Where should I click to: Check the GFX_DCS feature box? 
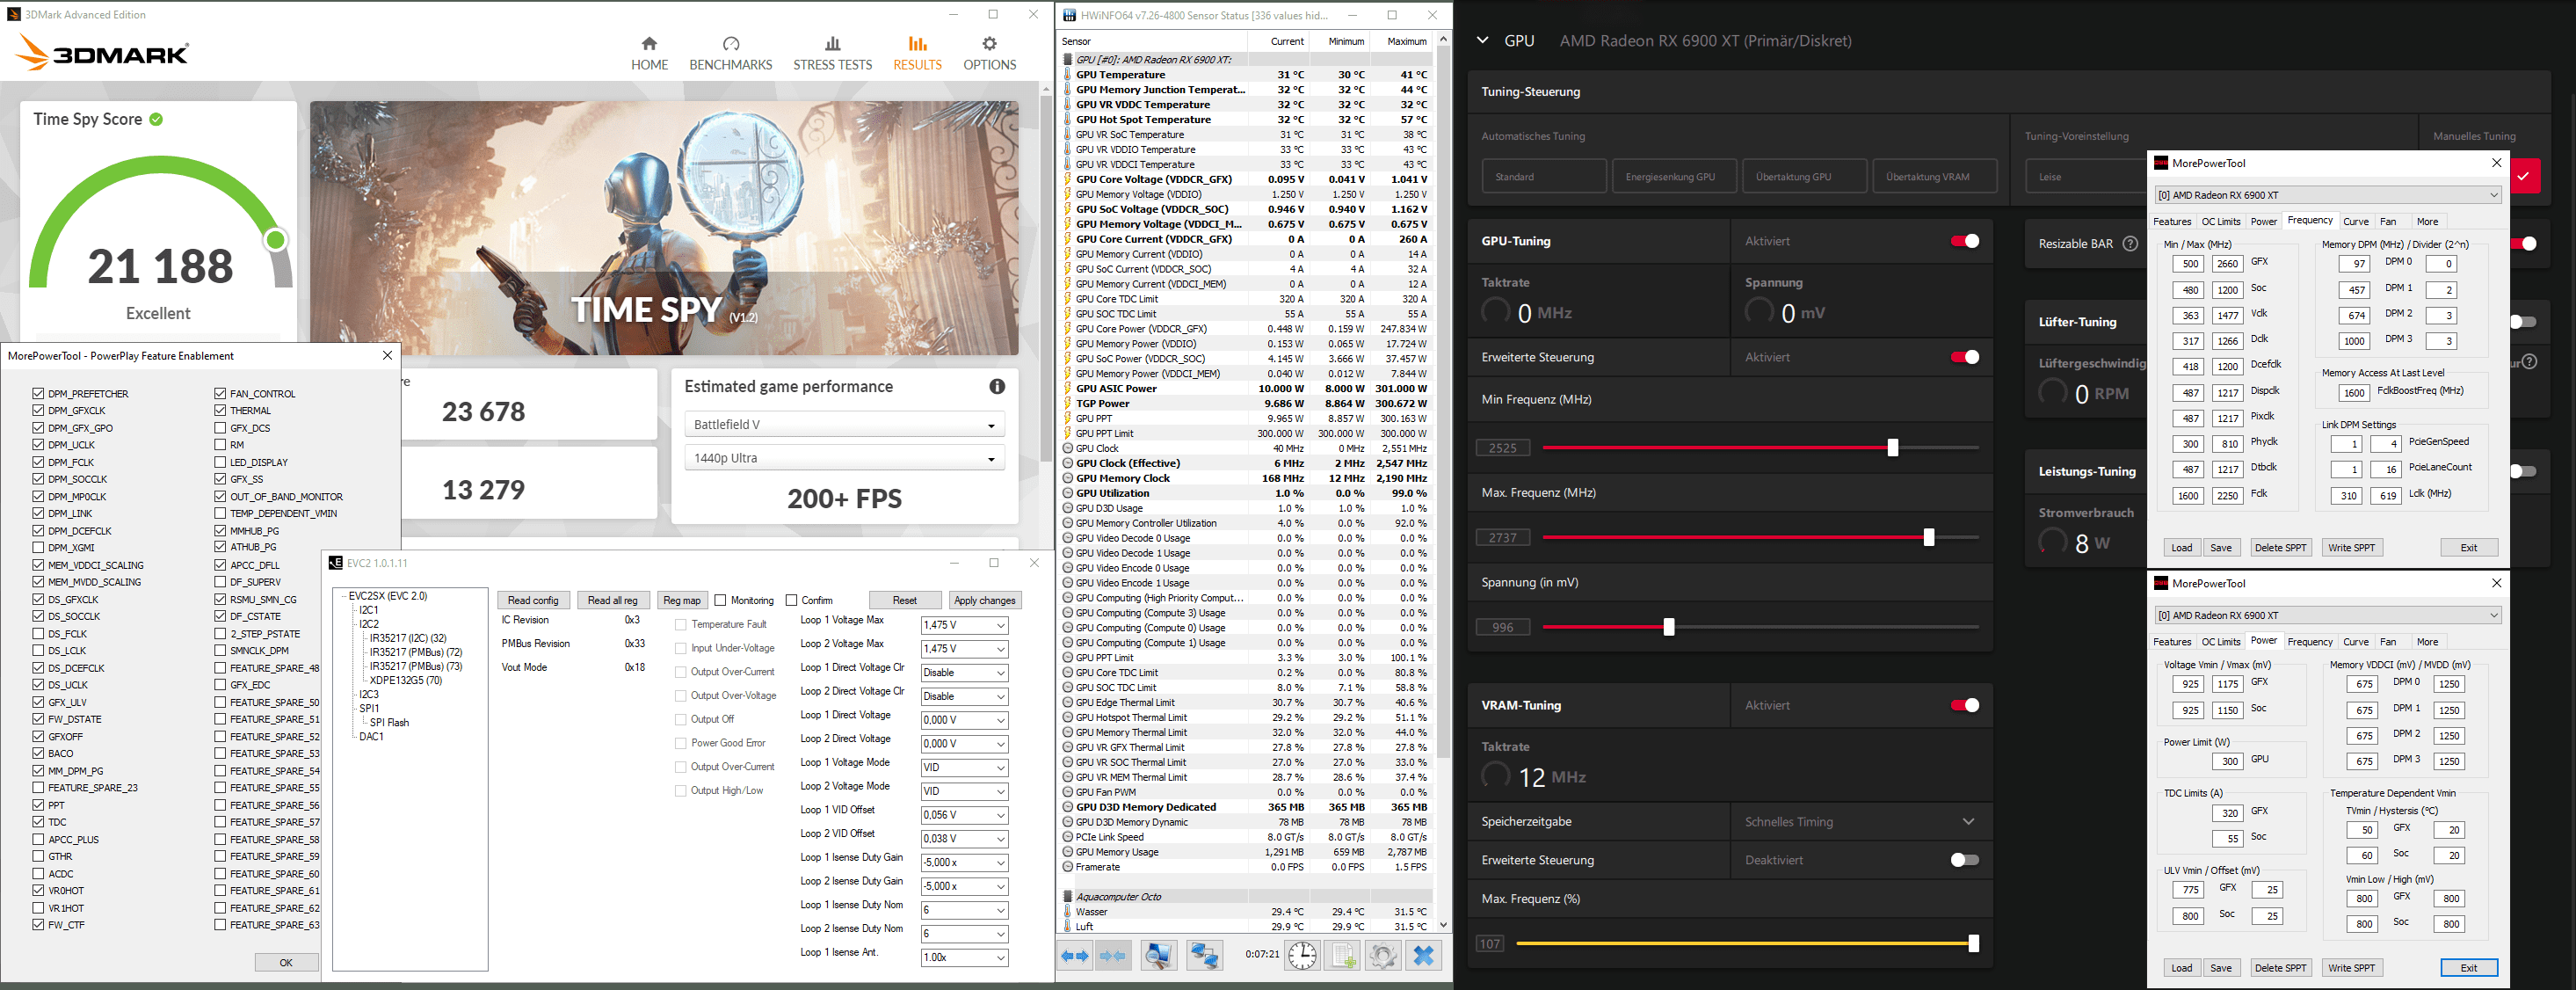click(x=220, y=428)
